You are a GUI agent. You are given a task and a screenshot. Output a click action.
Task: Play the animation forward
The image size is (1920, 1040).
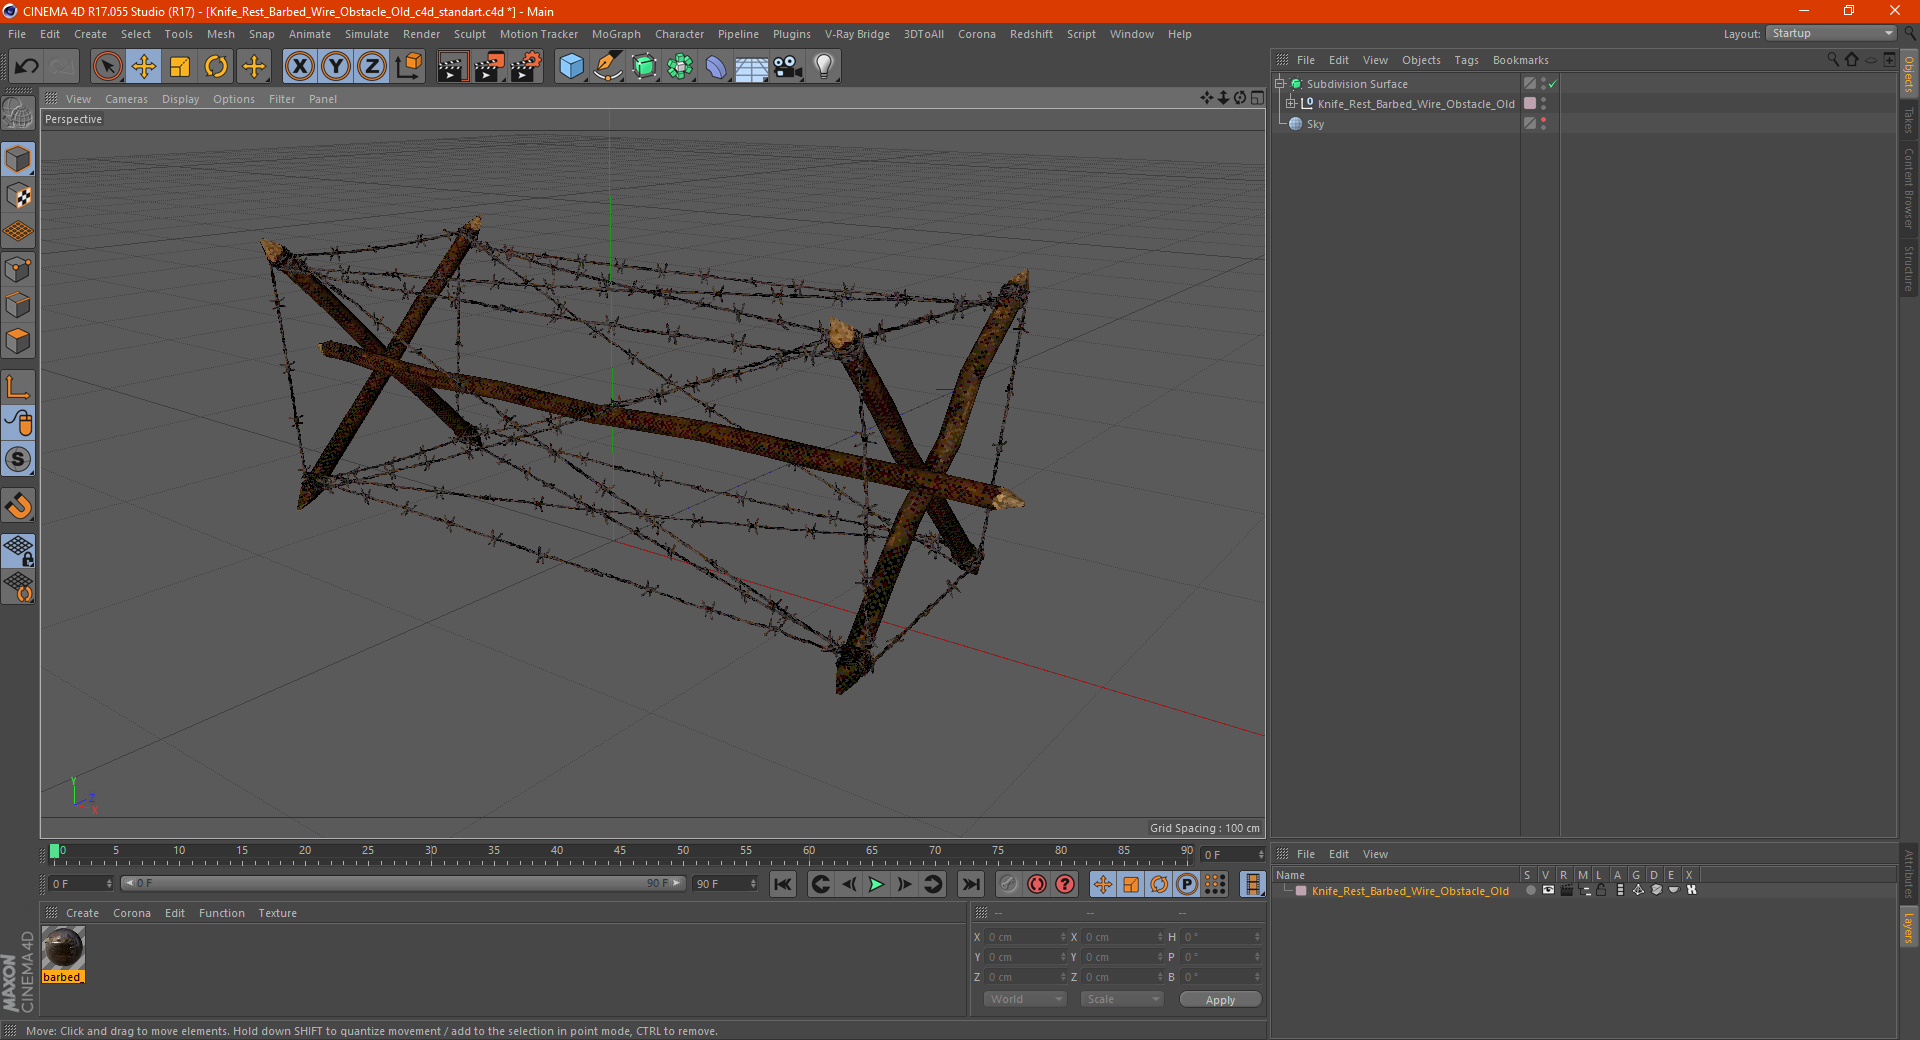(876, 884)
